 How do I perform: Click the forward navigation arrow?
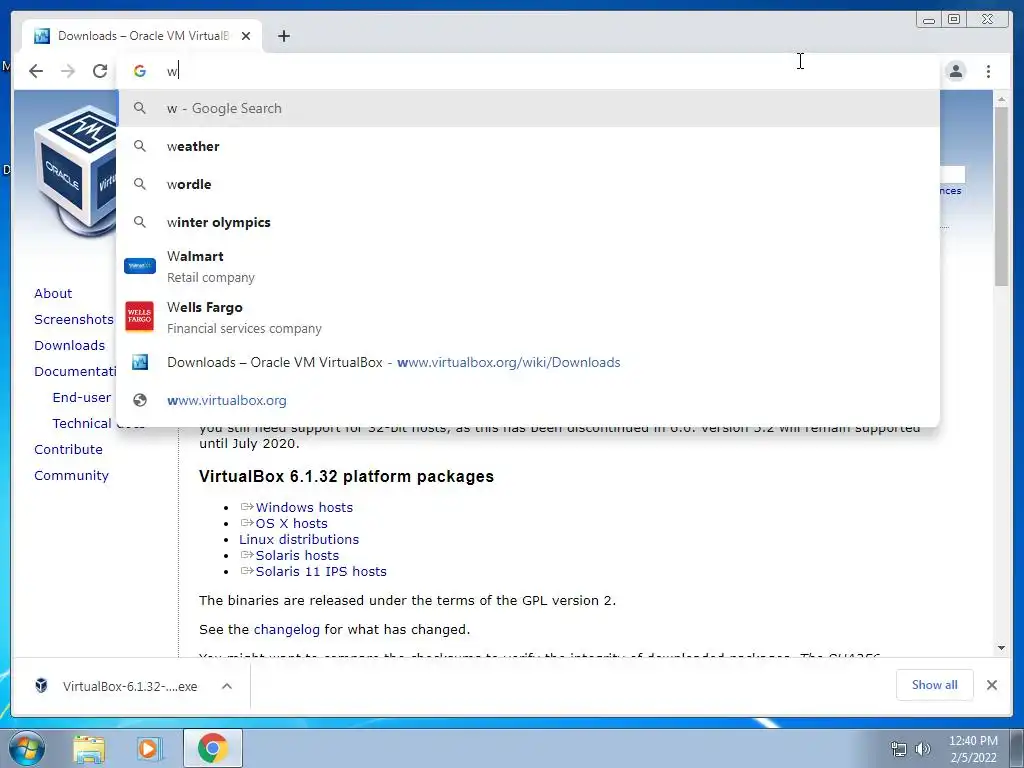[68, 71]
